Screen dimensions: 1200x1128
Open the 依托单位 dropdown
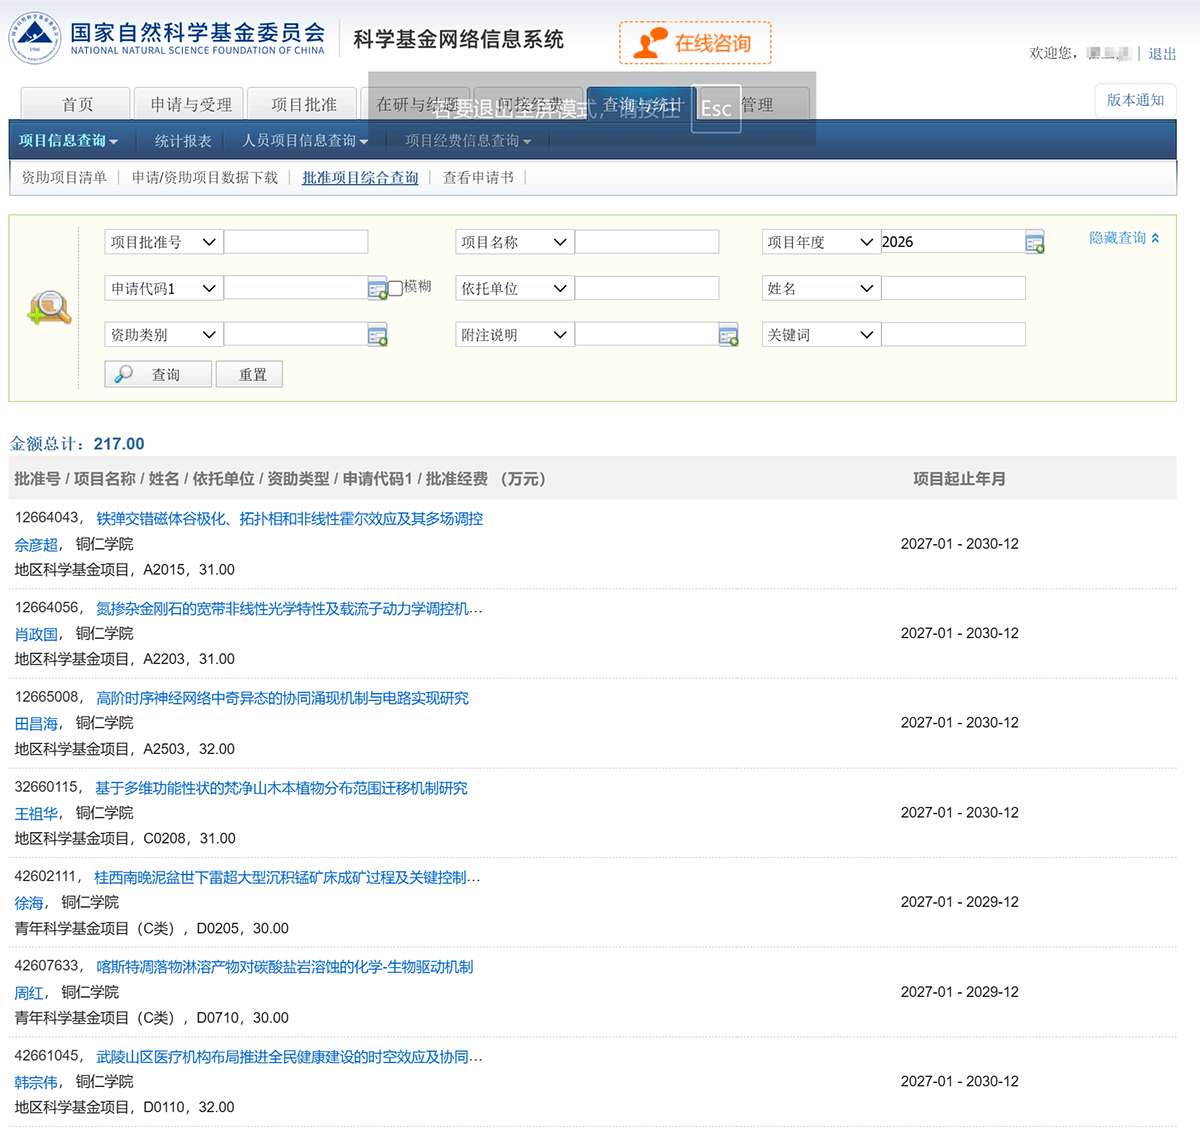(515, 288)
